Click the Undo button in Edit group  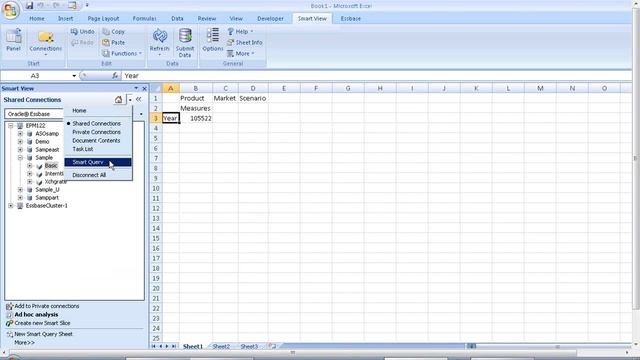82,31
